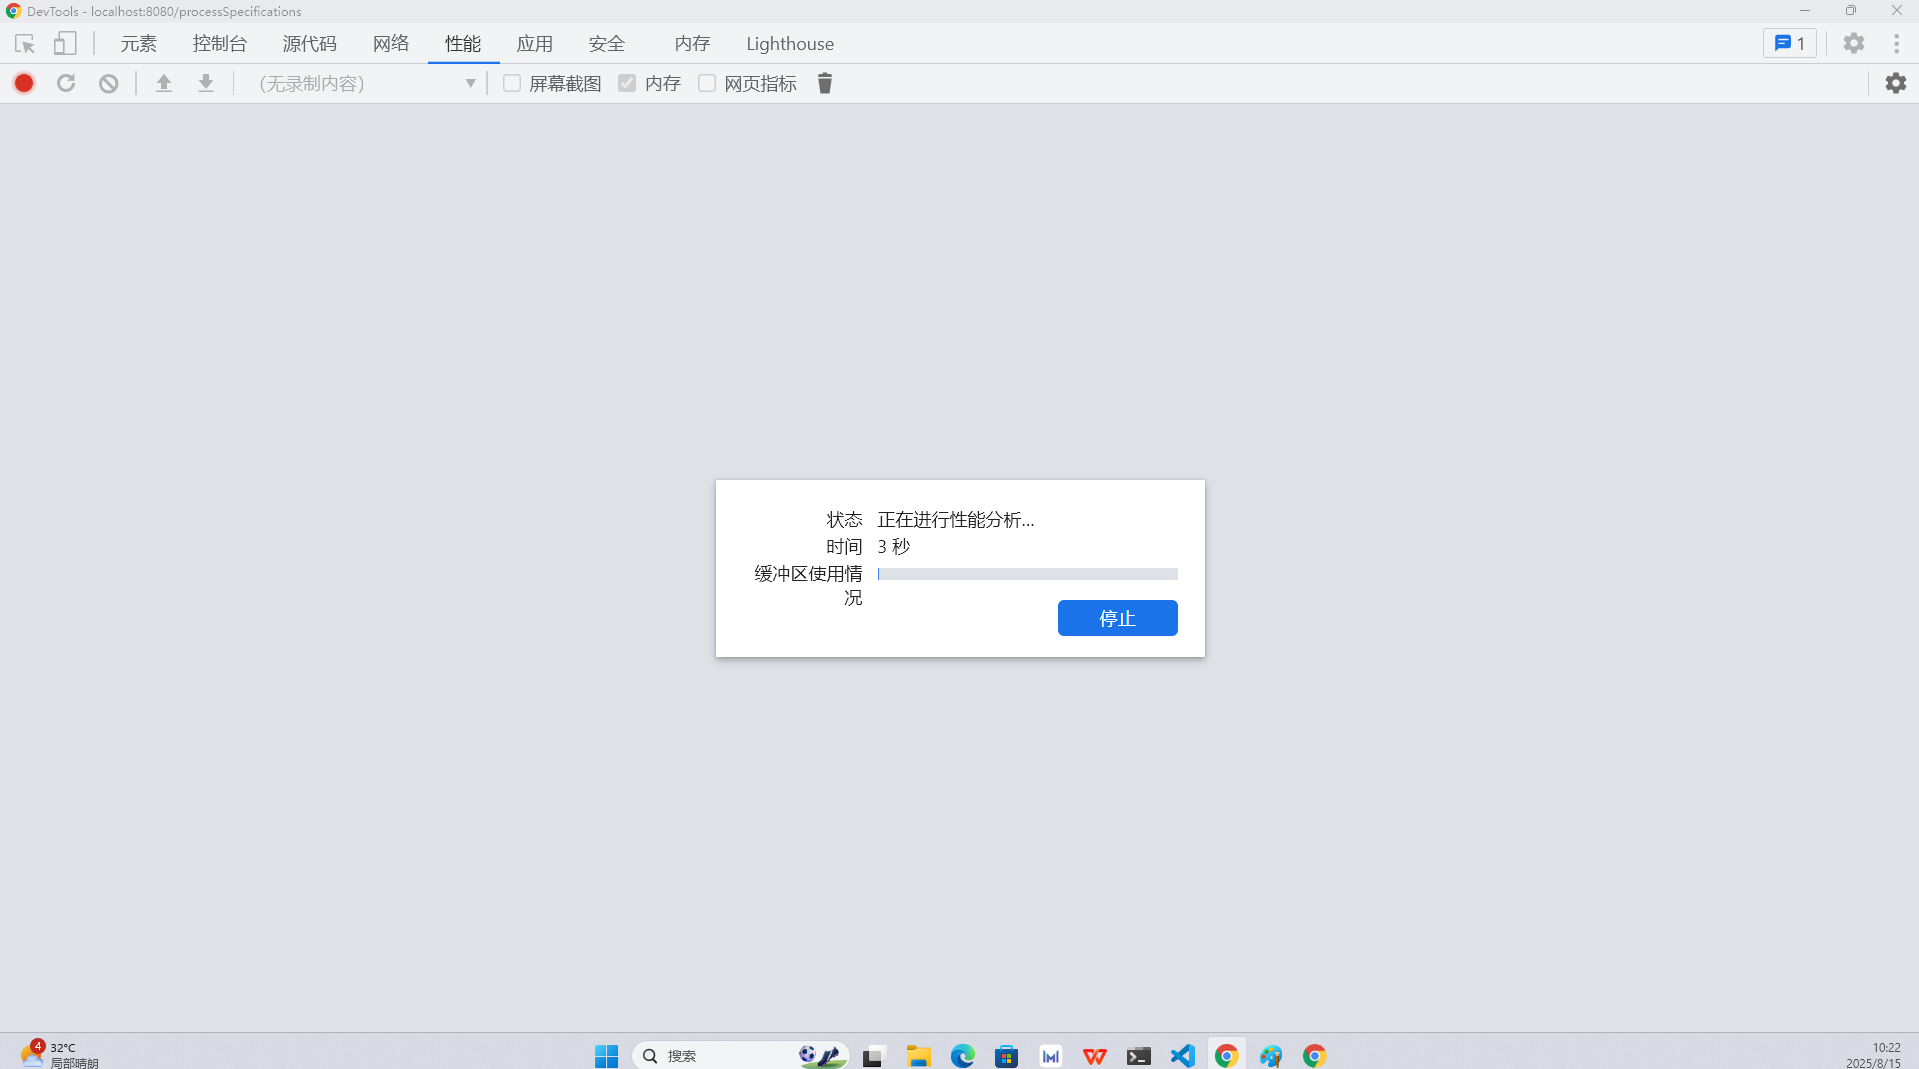1919x1069 pixels.
Task: Switch to the active Chrome taskbar icon
Action: coord(1227,1055)
